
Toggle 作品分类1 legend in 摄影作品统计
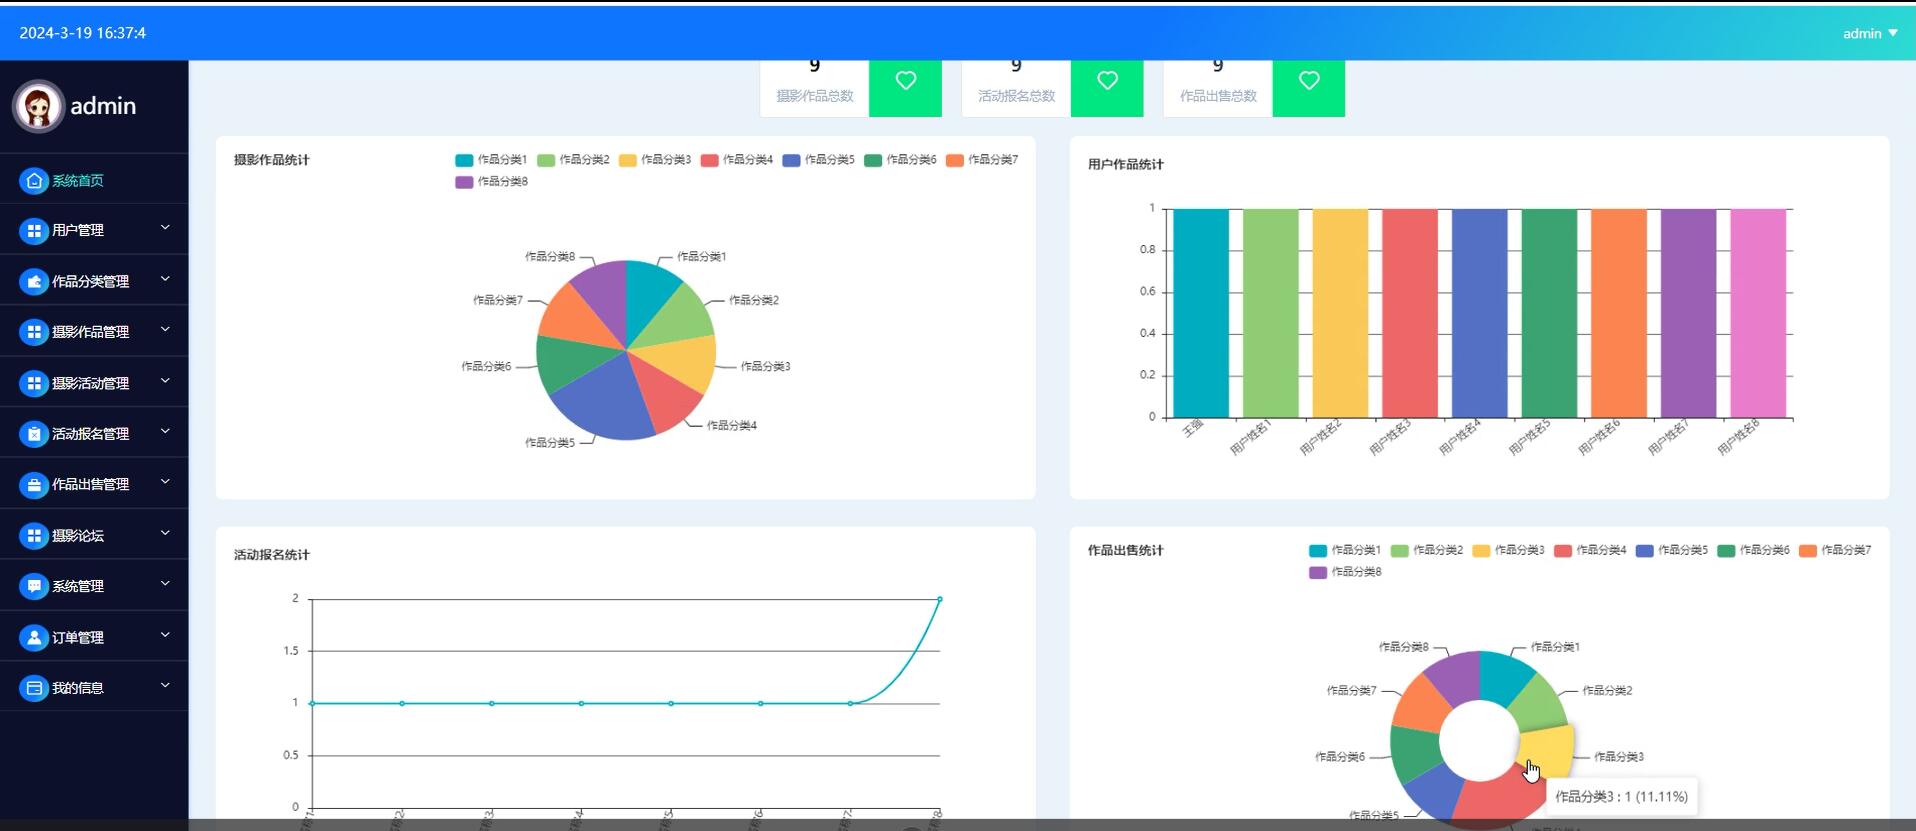coord(491,160)
